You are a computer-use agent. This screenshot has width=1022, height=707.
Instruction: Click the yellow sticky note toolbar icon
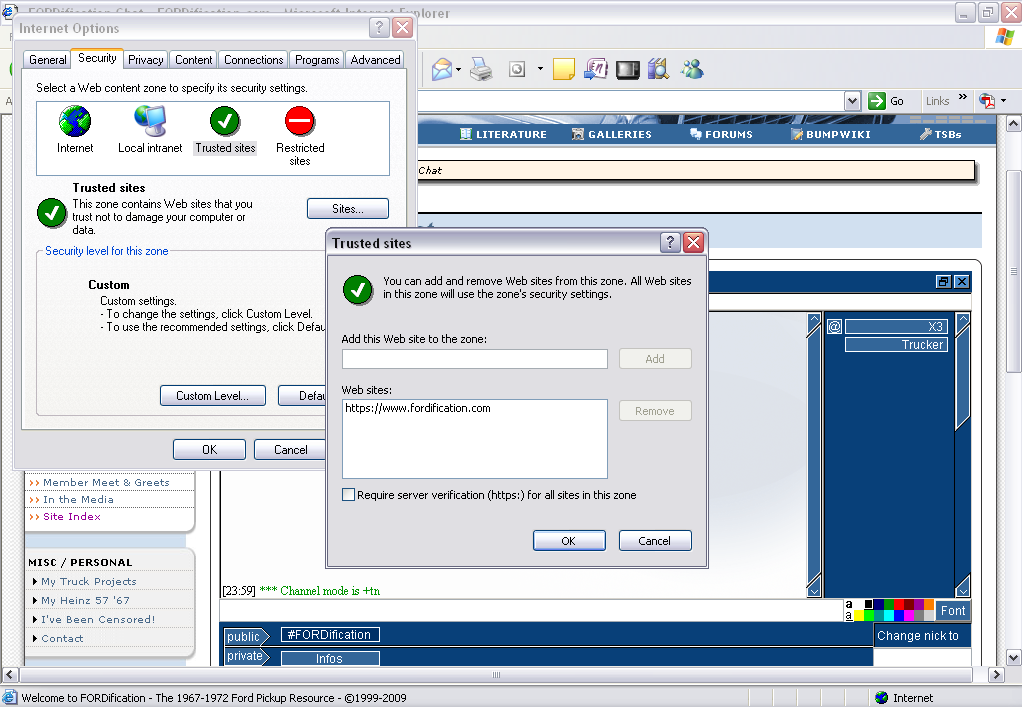point(563,69)
